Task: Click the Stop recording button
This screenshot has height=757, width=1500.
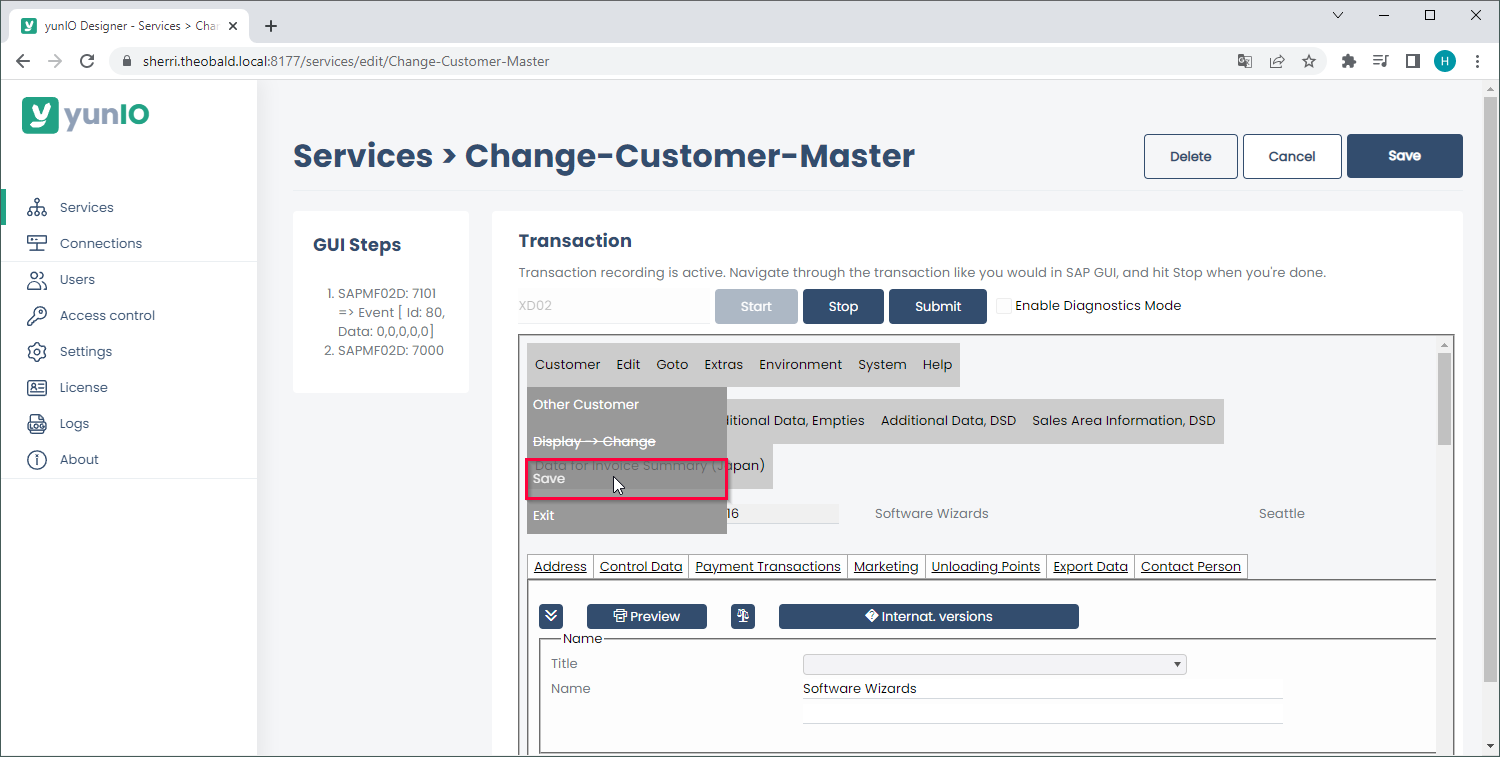Action: click(x=843, y=306)
